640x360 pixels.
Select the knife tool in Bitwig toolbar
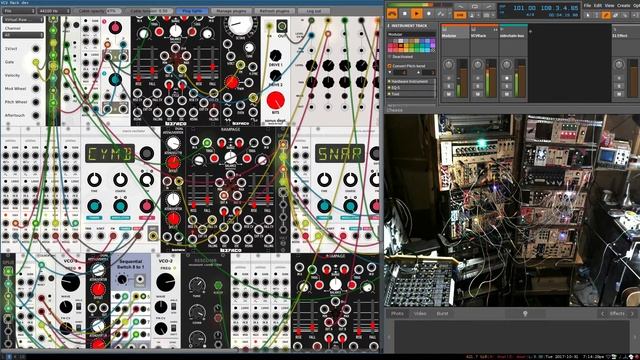(625, 15)
